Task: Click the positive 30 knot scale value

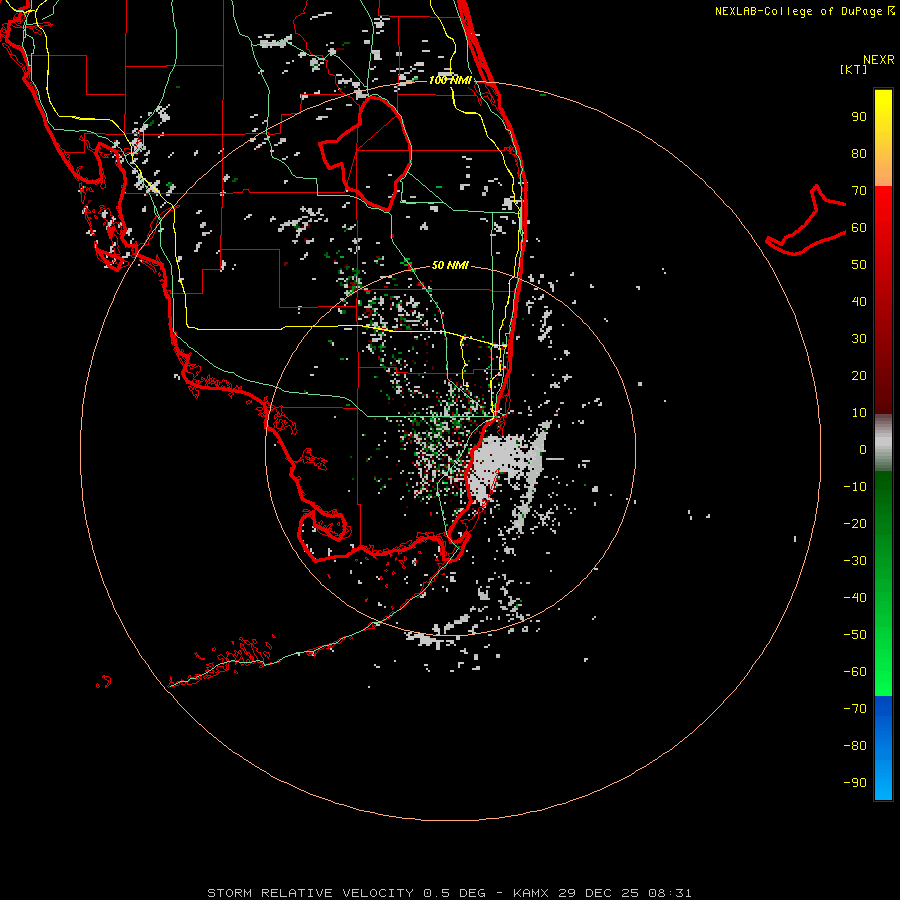Action: (859, 339)
